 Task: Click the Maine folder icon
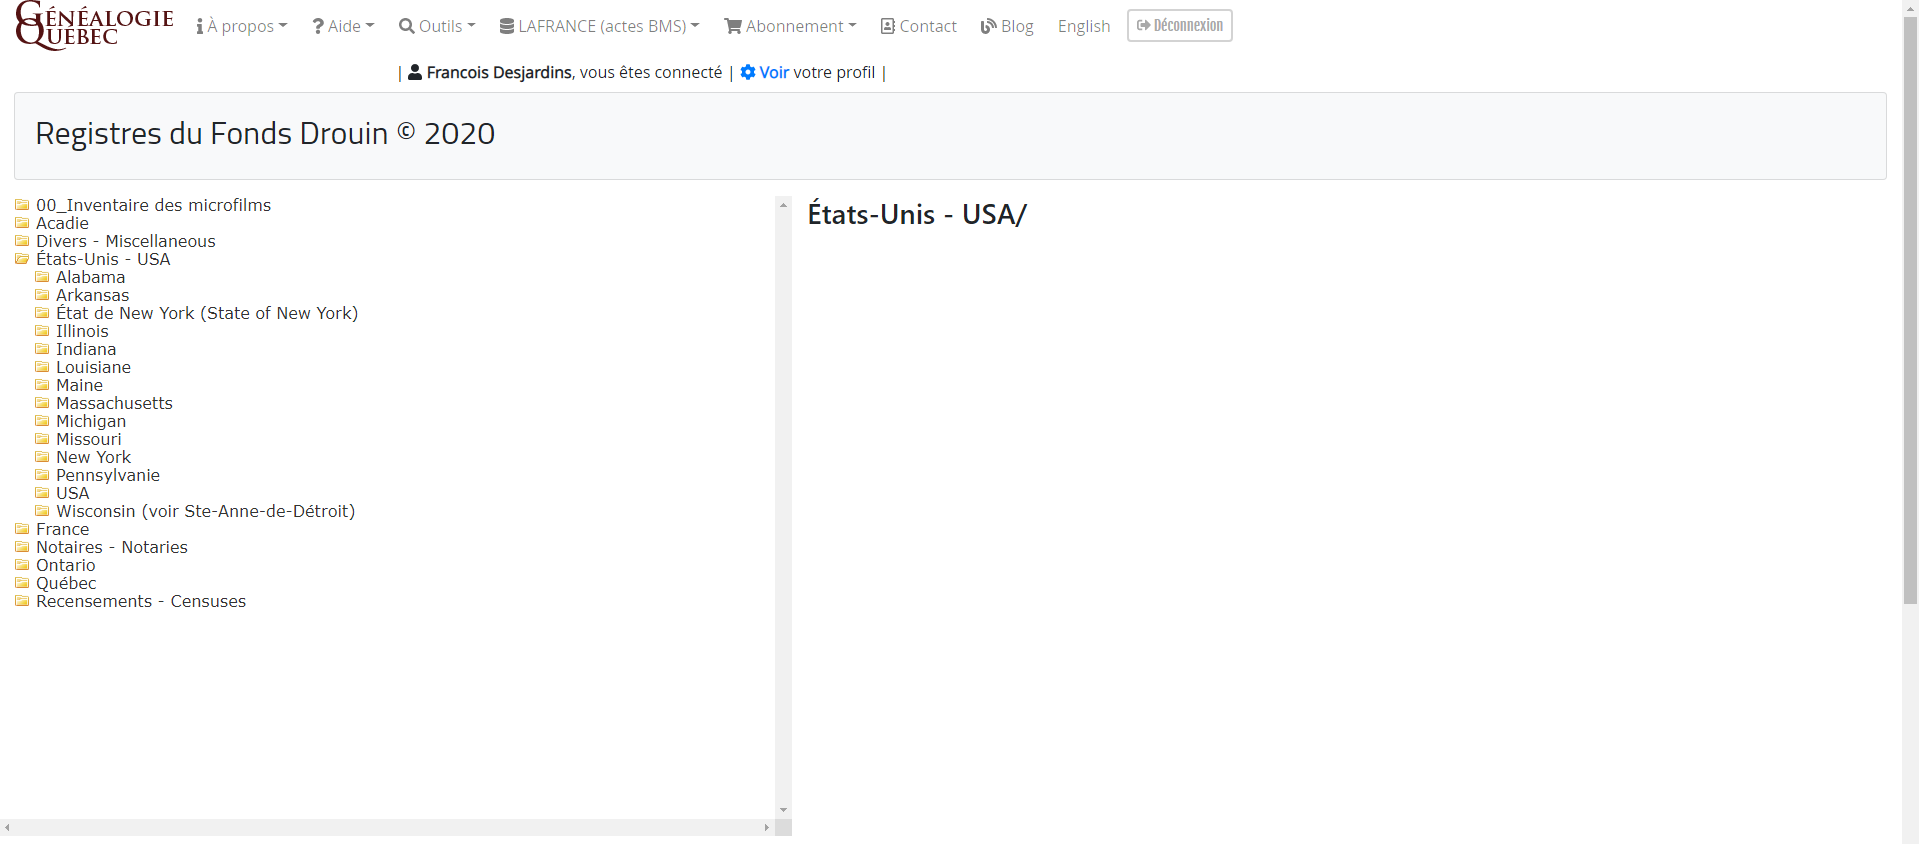[42, 385]
